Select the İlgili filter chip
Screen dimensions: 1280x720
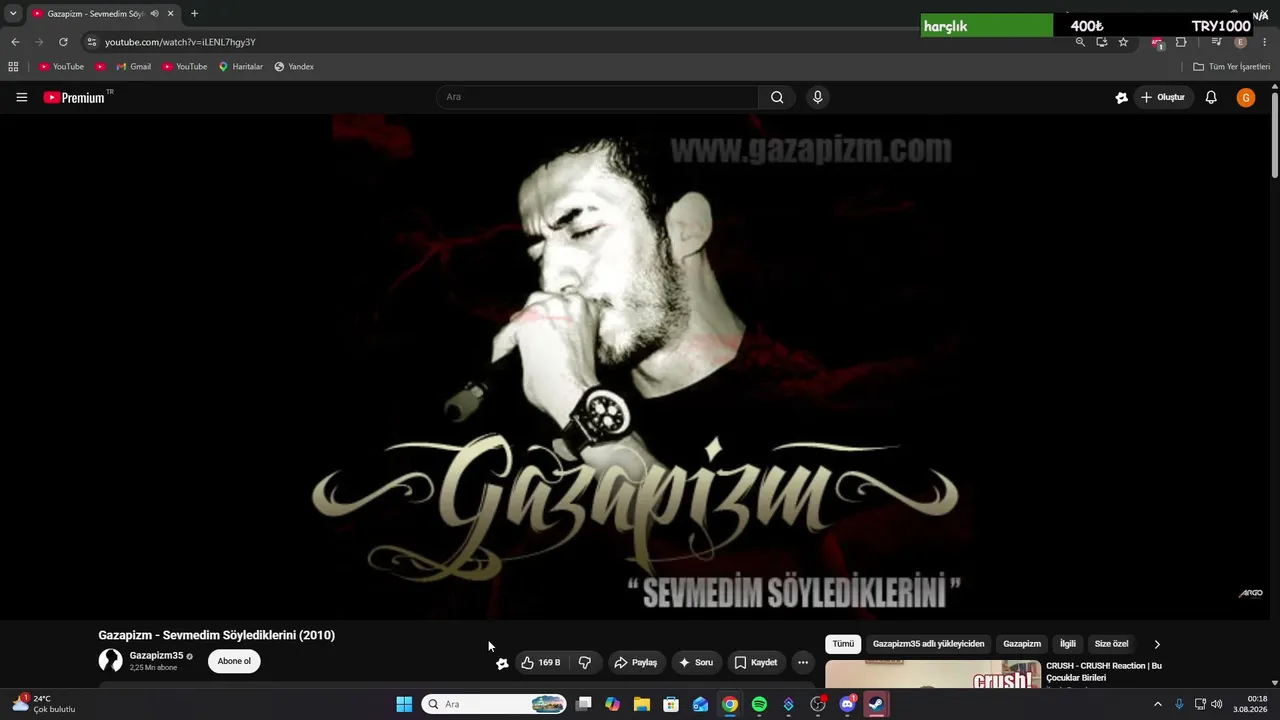coord(1068,644)
